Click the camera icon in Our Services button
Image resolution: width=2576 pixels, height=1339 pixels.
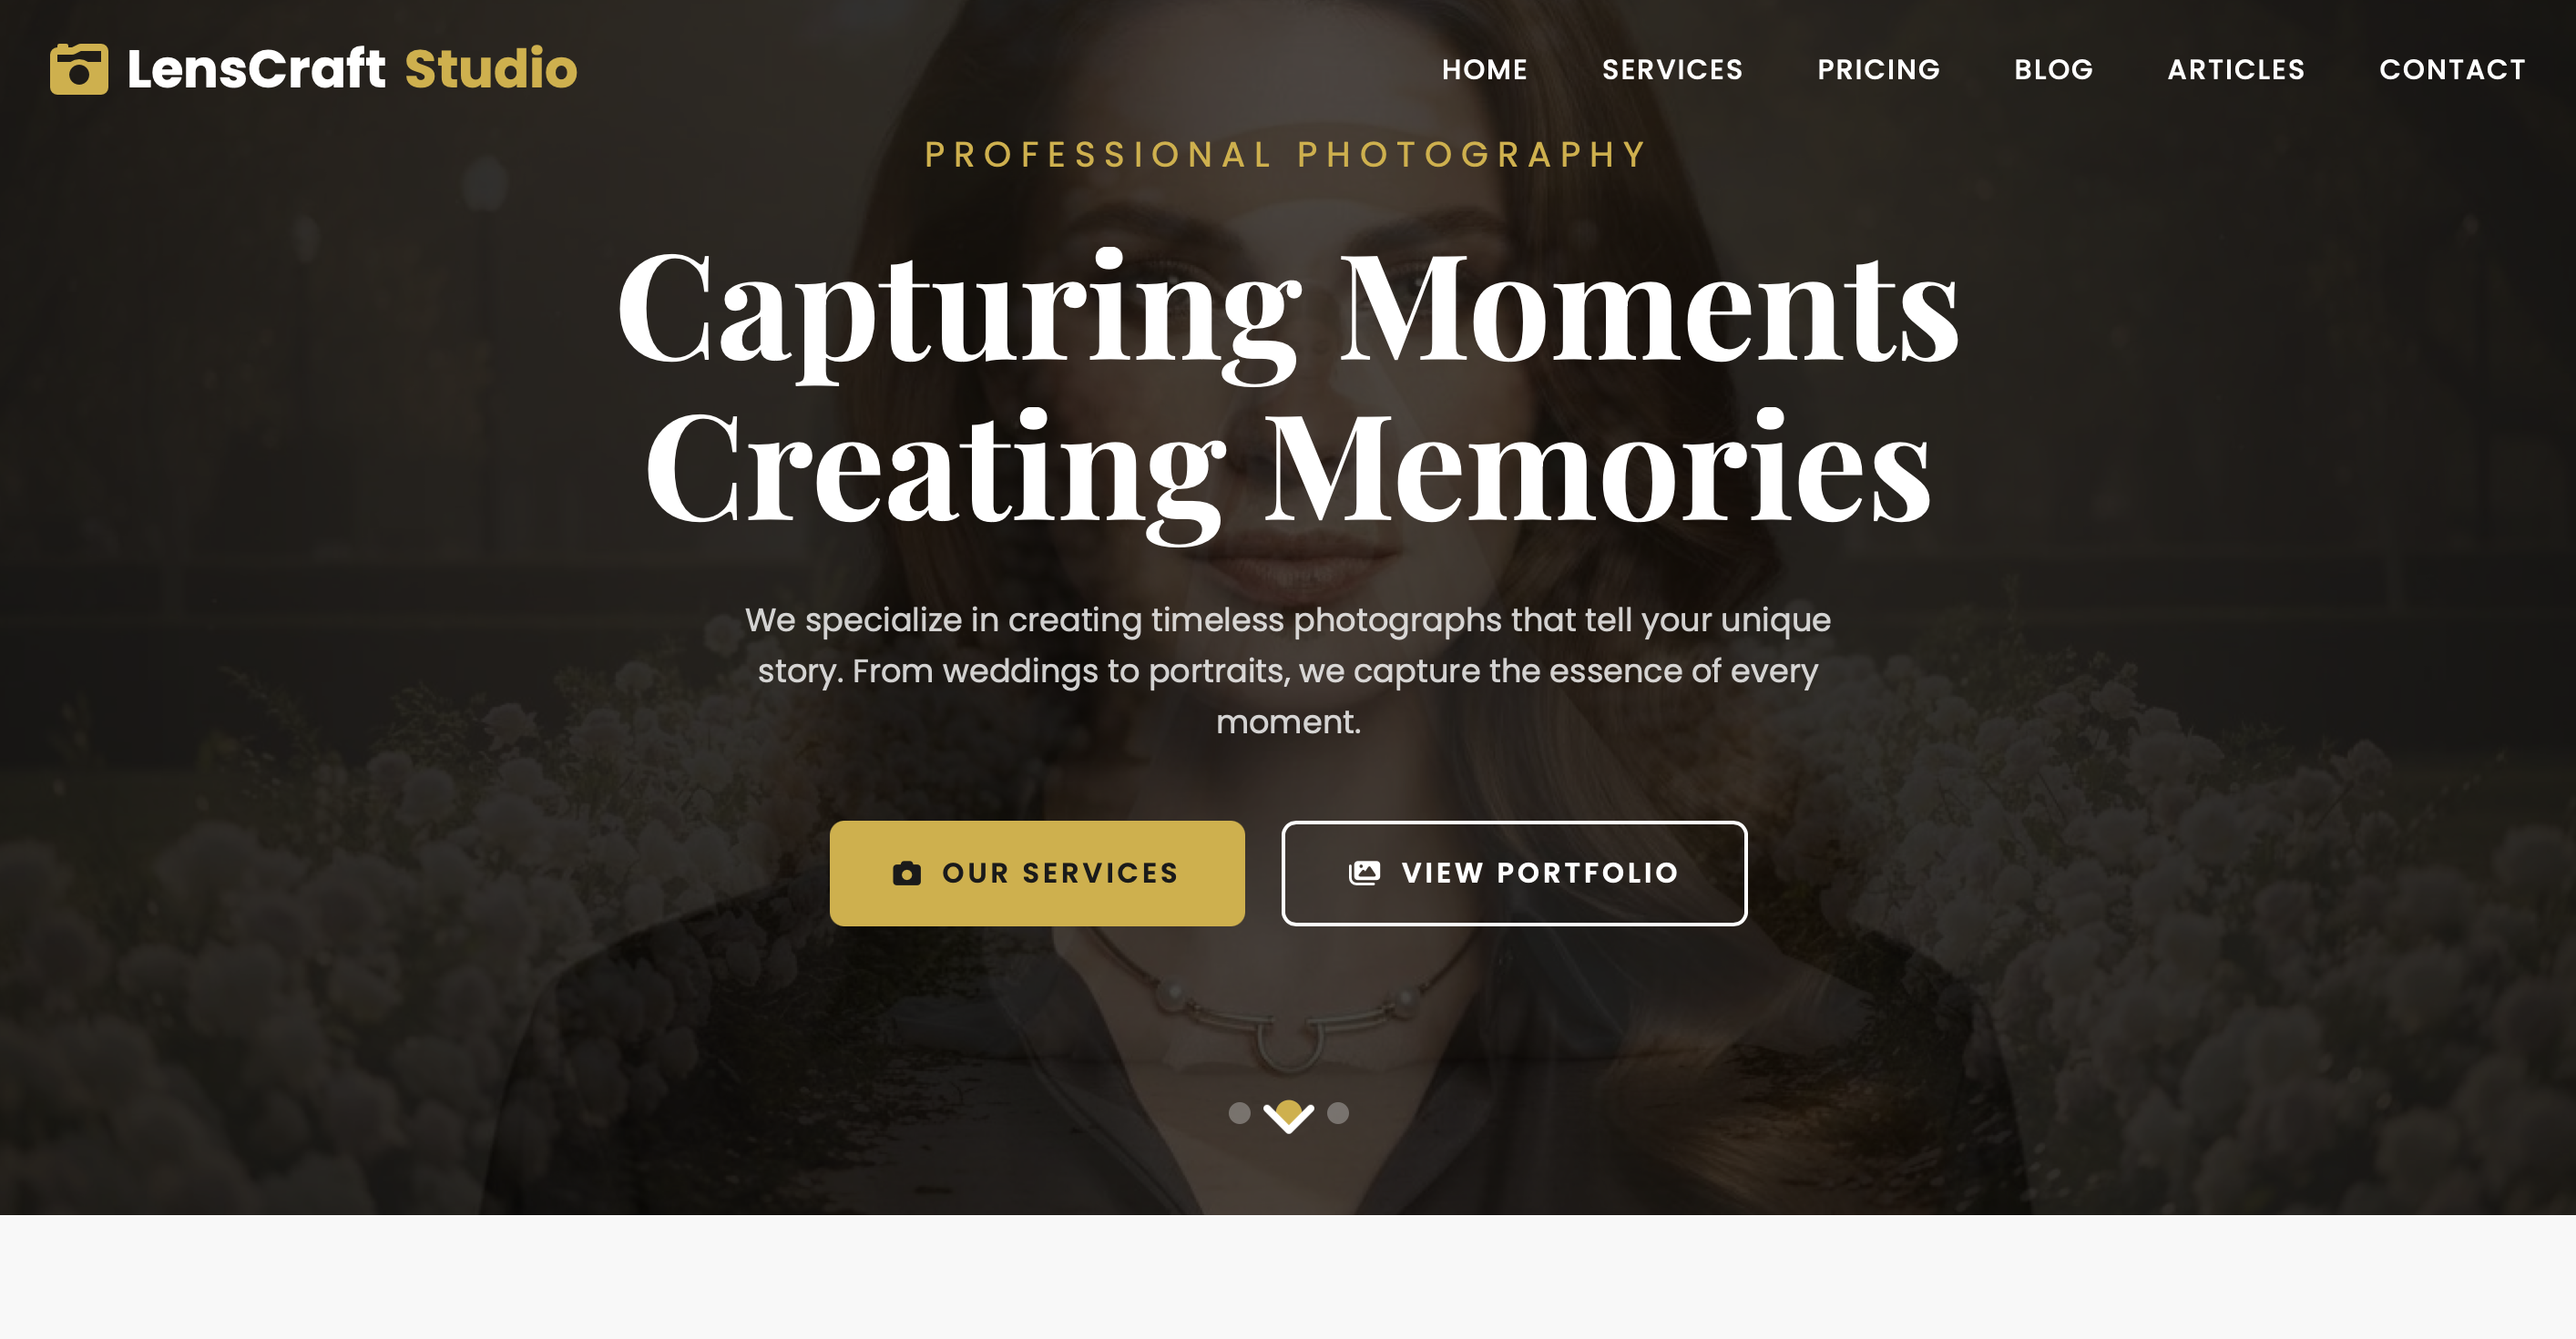click(906, 873)
